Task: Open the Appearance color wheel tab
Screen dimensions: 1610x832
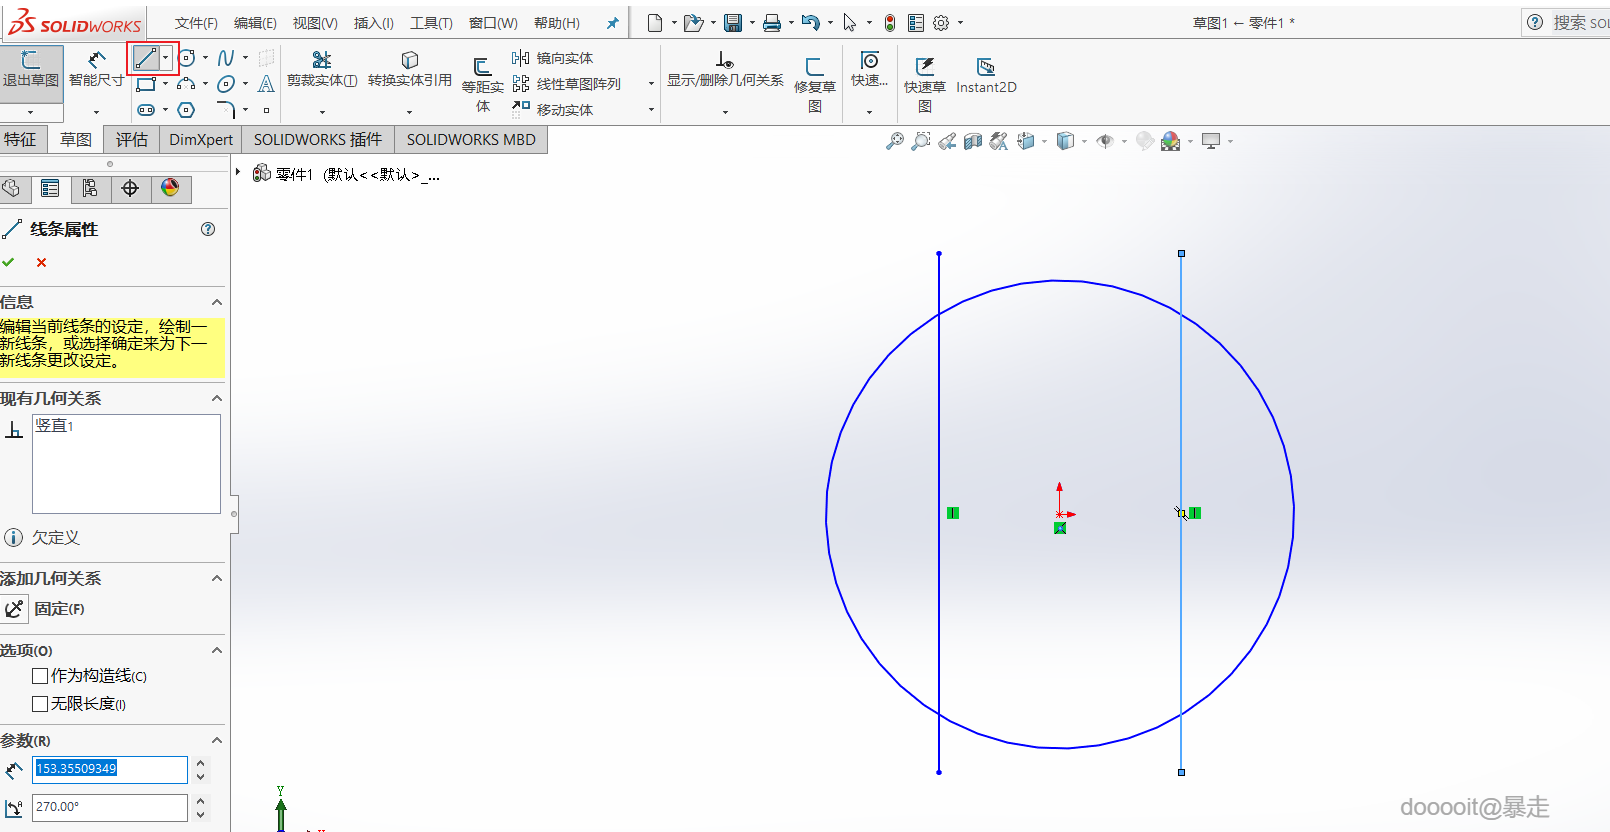Action: tap(170, 188)
